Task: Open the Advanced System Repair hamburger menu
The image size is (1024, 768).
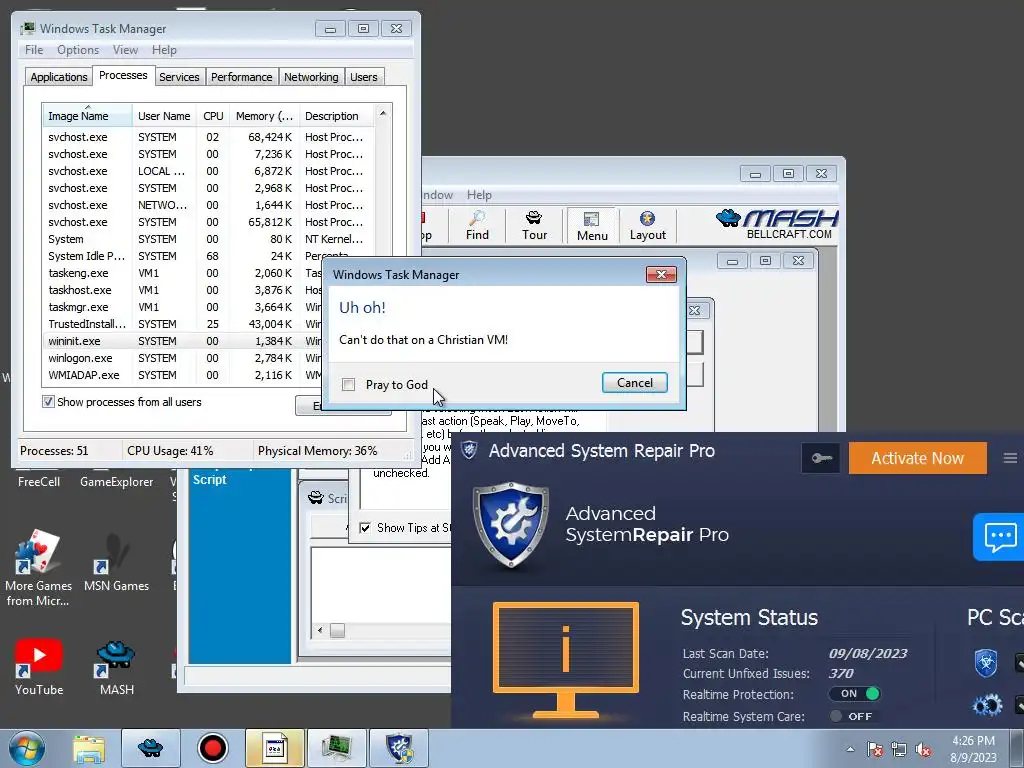Action: tap(1010, 458)
